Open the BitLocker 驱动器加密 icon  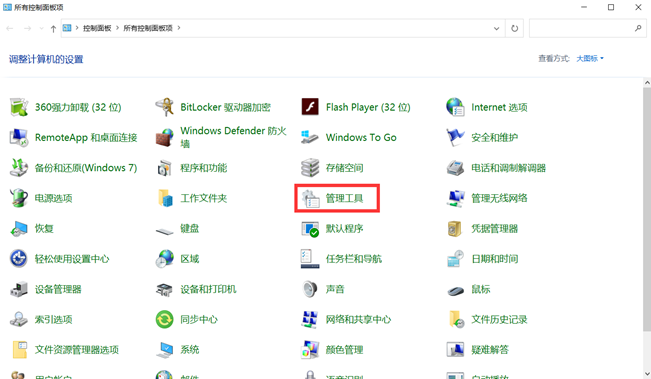point(164,107)
